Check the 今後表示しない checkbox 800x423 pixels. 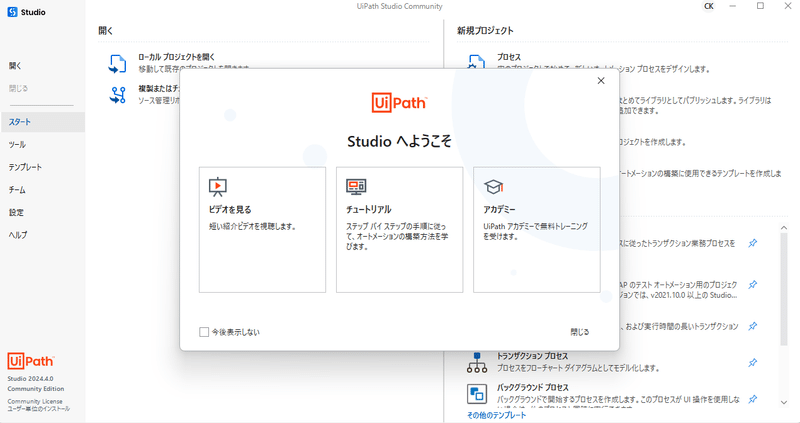tap(204, 332)
